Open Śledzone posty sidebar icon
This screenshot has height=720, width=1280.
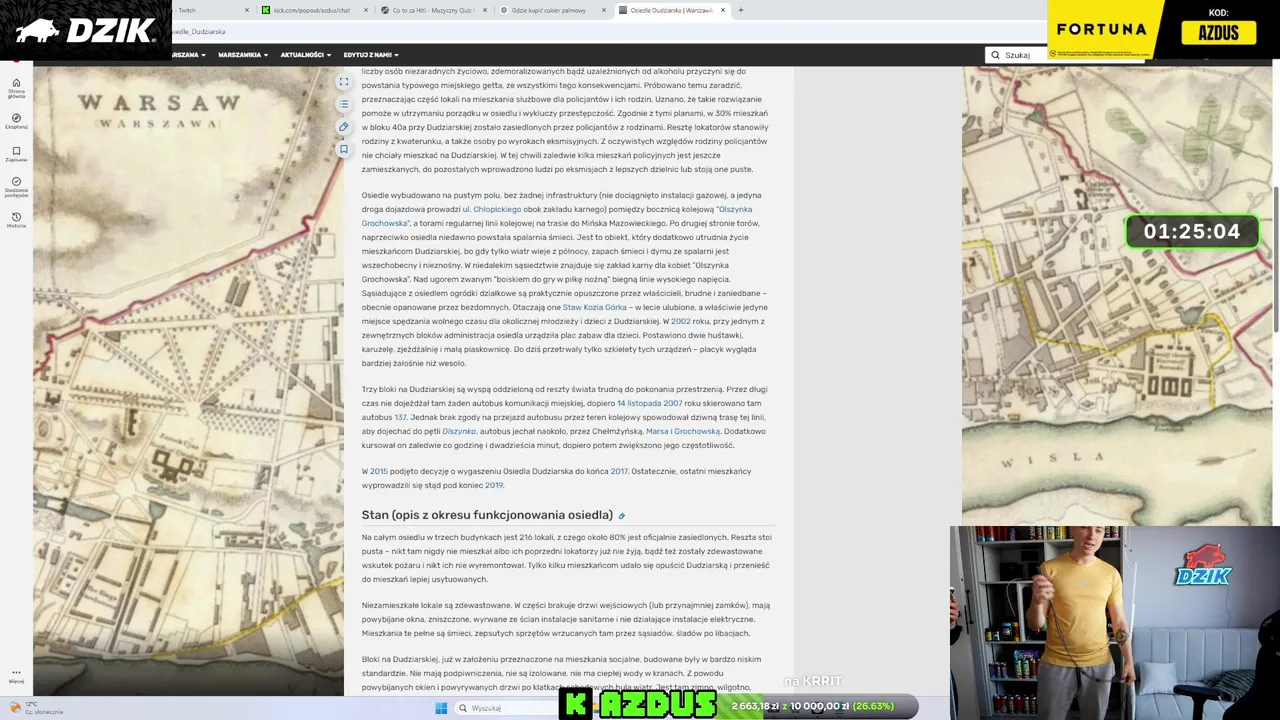click(x=16, y=186)
